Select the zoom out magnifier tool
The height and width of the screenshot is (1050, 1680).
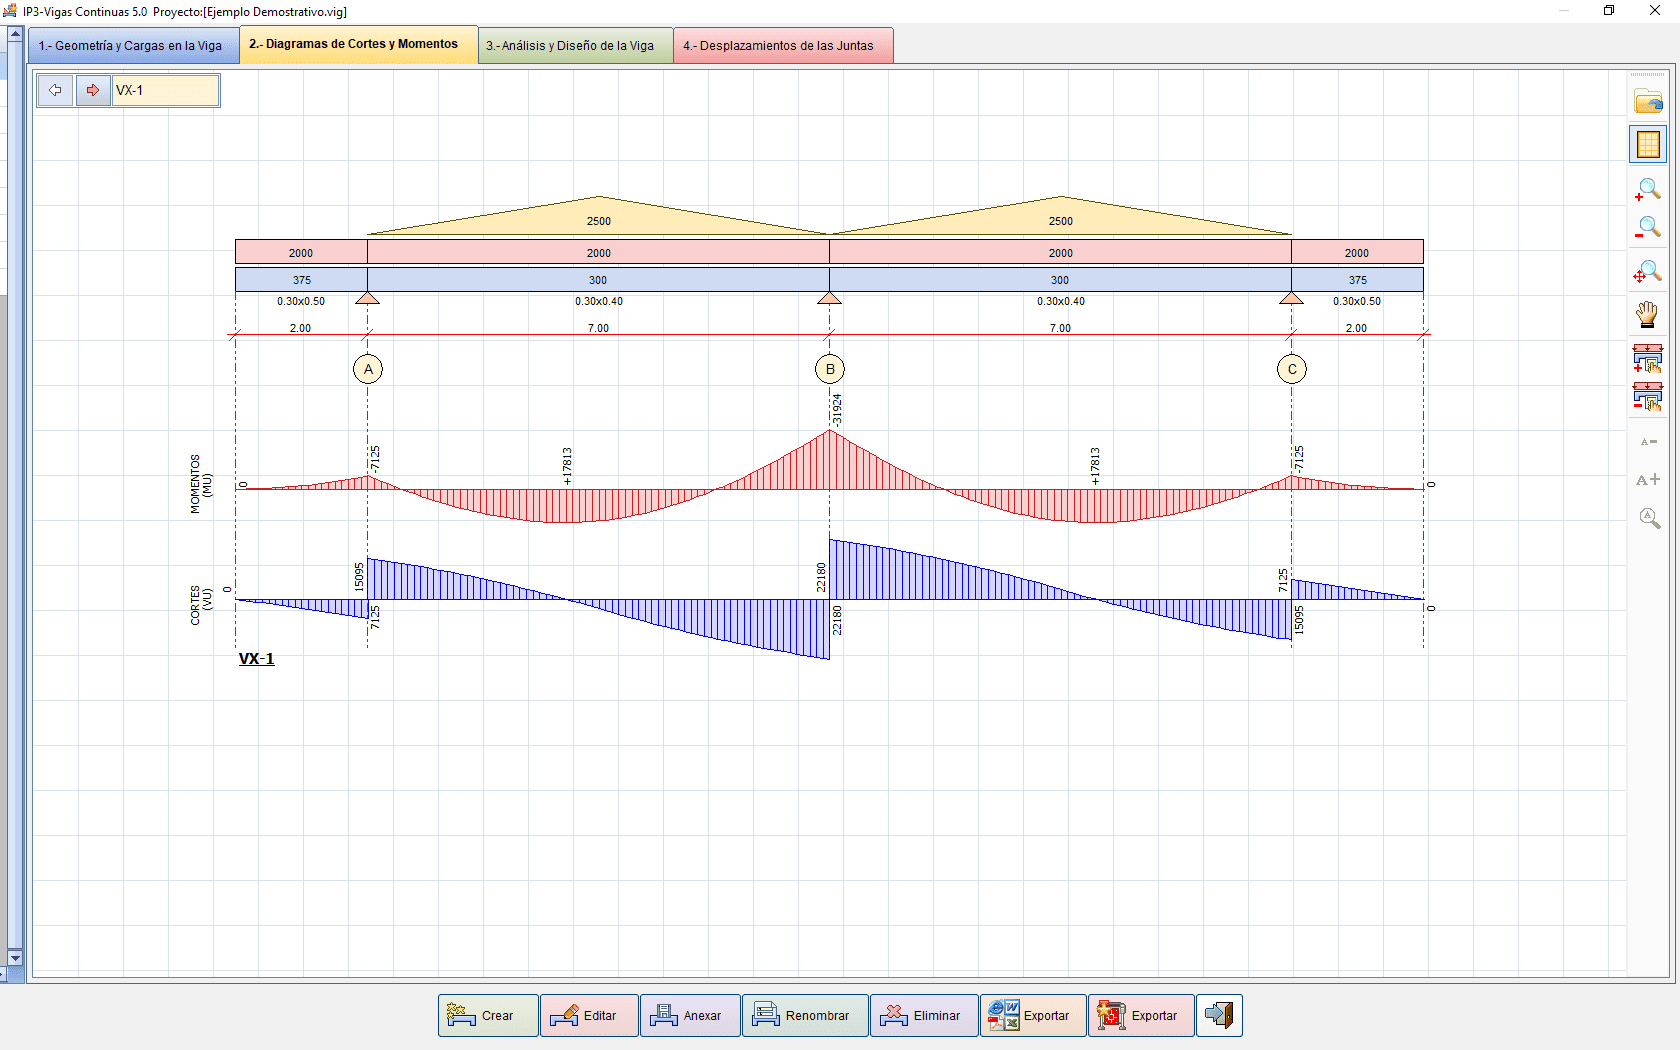point(1648,227)
